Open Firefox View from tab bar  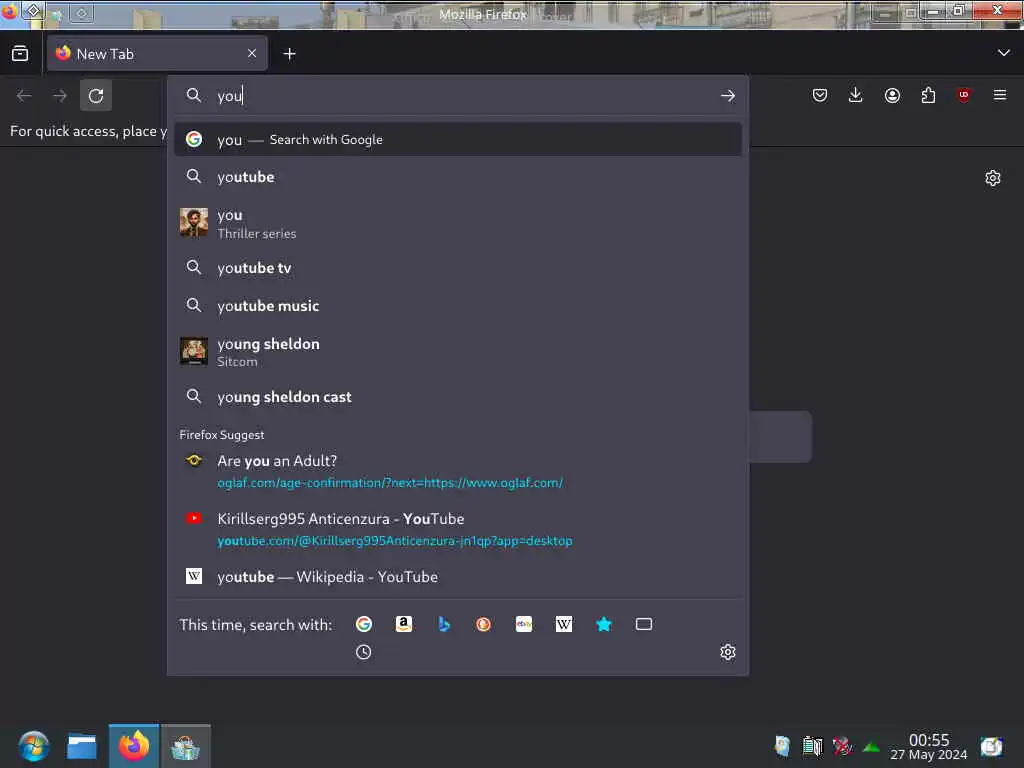[x=20, y=54]
